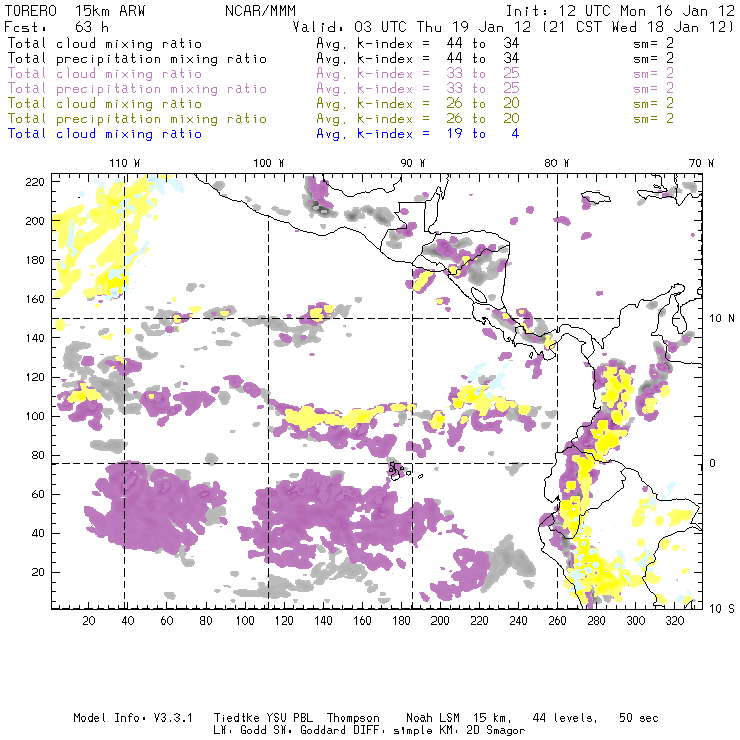Click '50 sec' in the footer
This screenshot has width=740, height=740.
(x=639, y=718)
